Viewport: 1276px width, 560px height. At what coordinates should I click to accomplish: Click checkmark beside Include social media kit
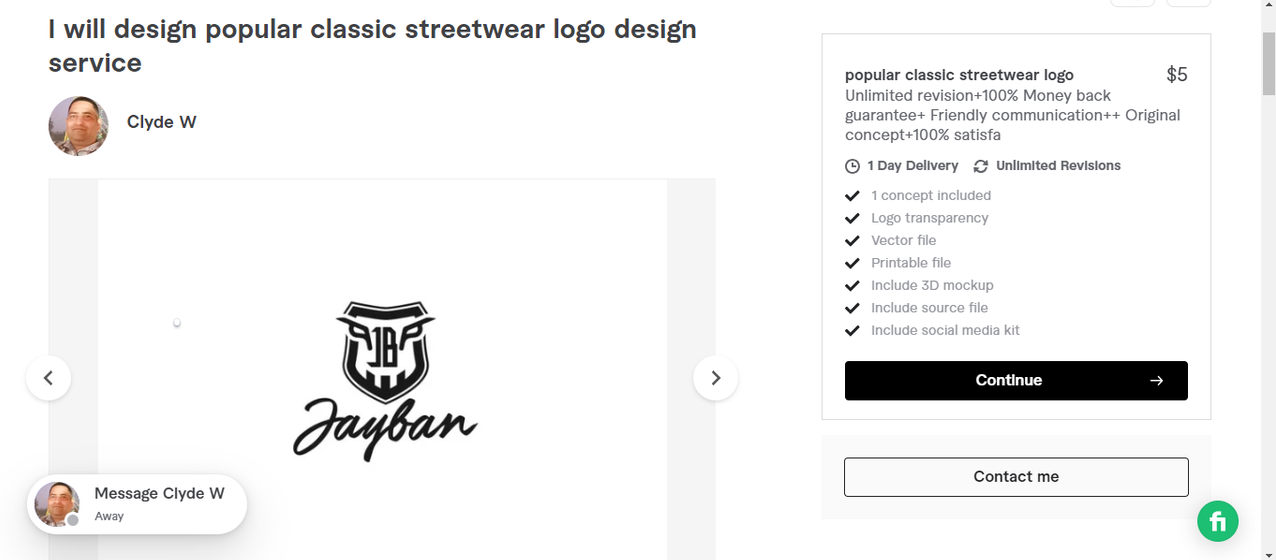tap(853, 331)
